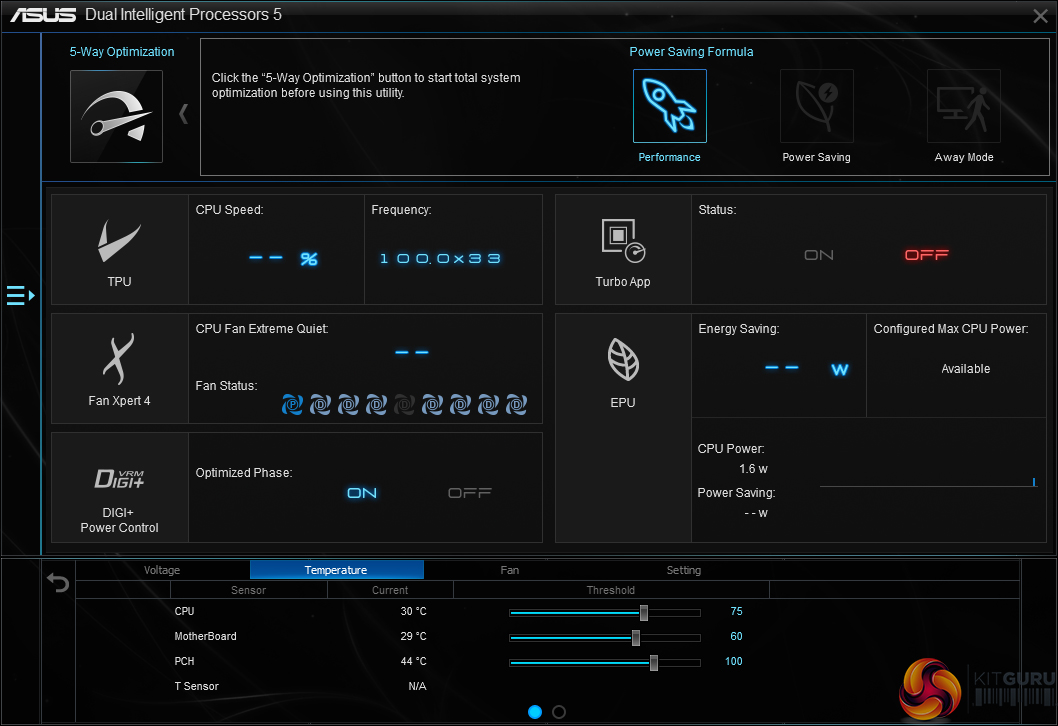Expand the left sidebar menu
This screenshot has height=726, width=1058.
pyautogui.click(x=20, y=295)
